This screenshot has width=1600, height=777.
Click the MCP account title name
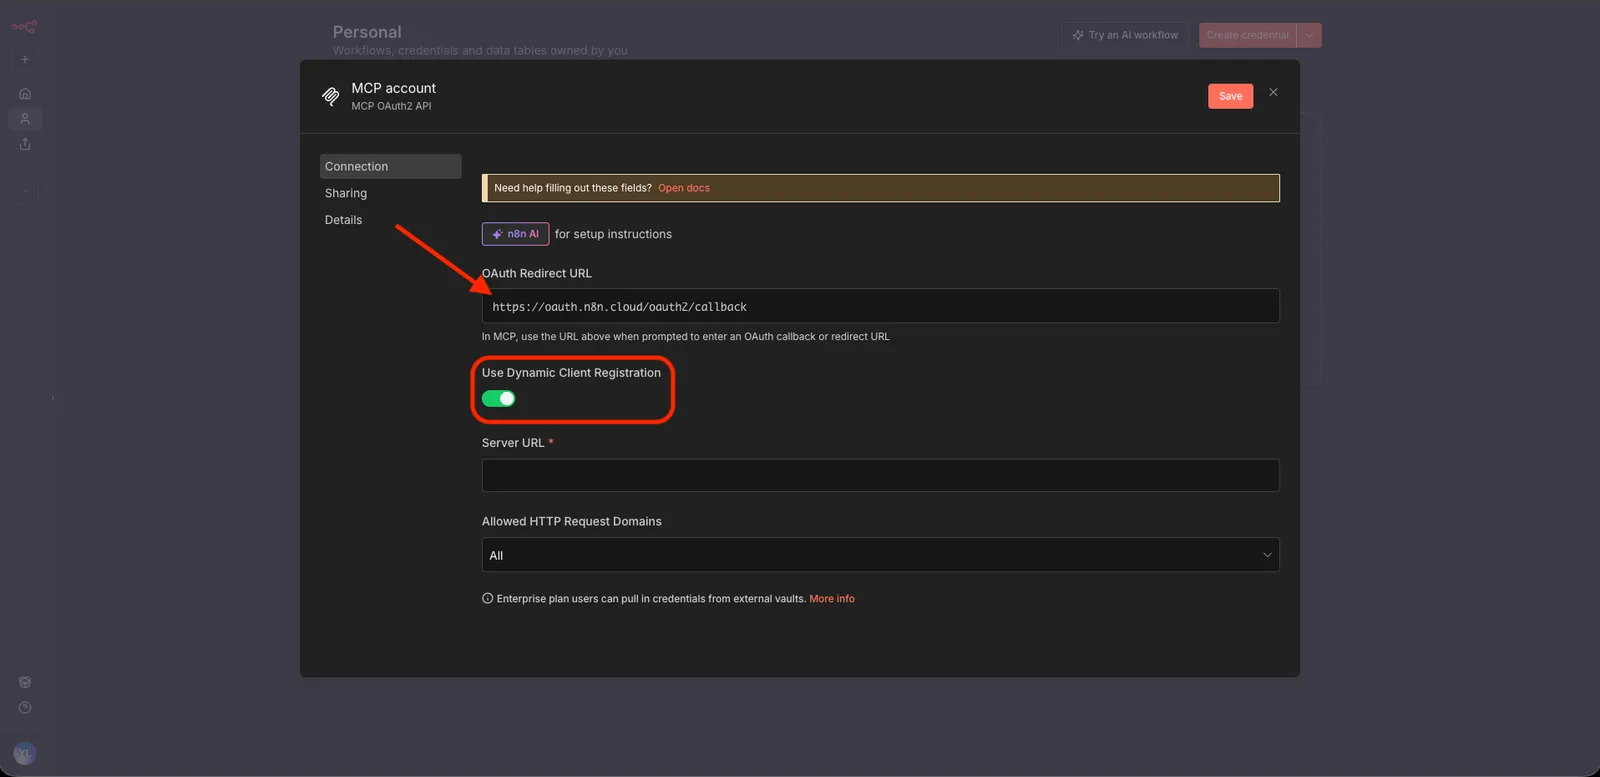click(x=393, y=88)
